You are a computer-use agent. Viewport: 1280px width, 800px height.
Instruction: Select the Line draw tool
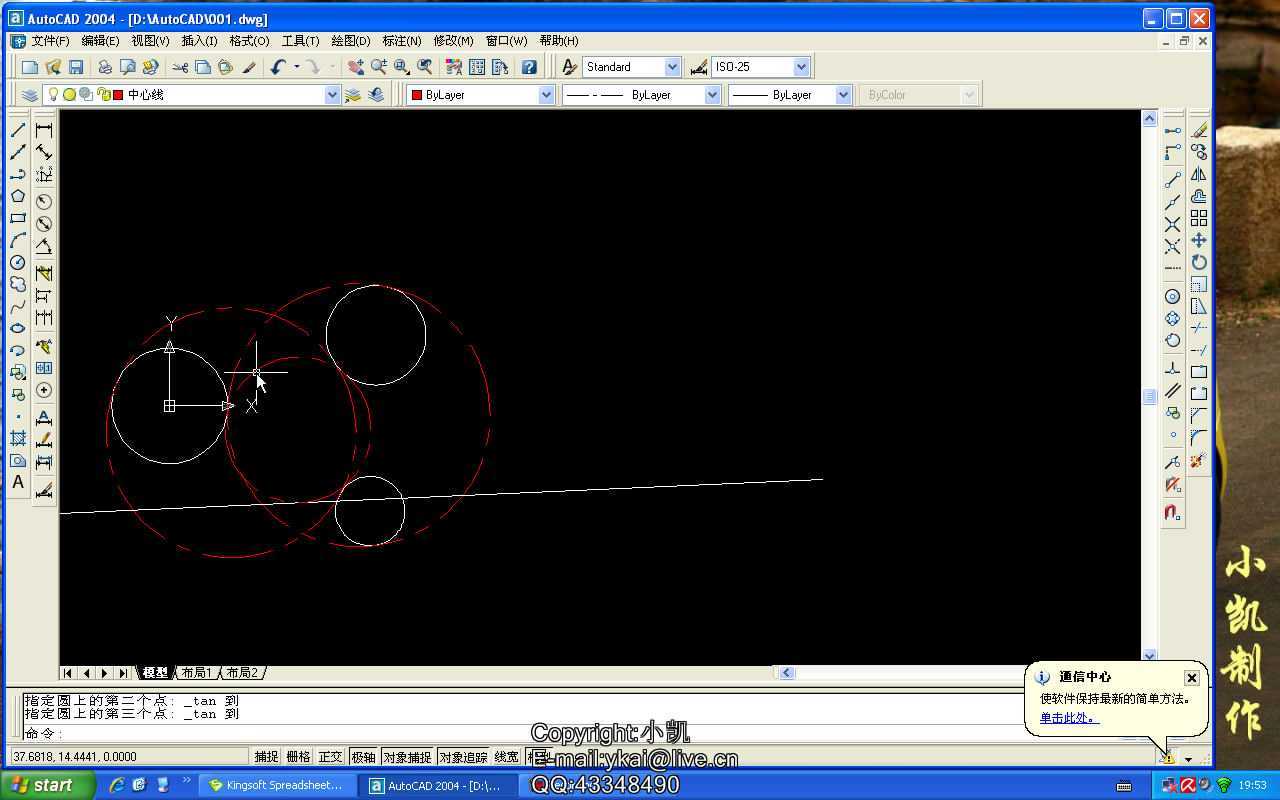[18, 130]
